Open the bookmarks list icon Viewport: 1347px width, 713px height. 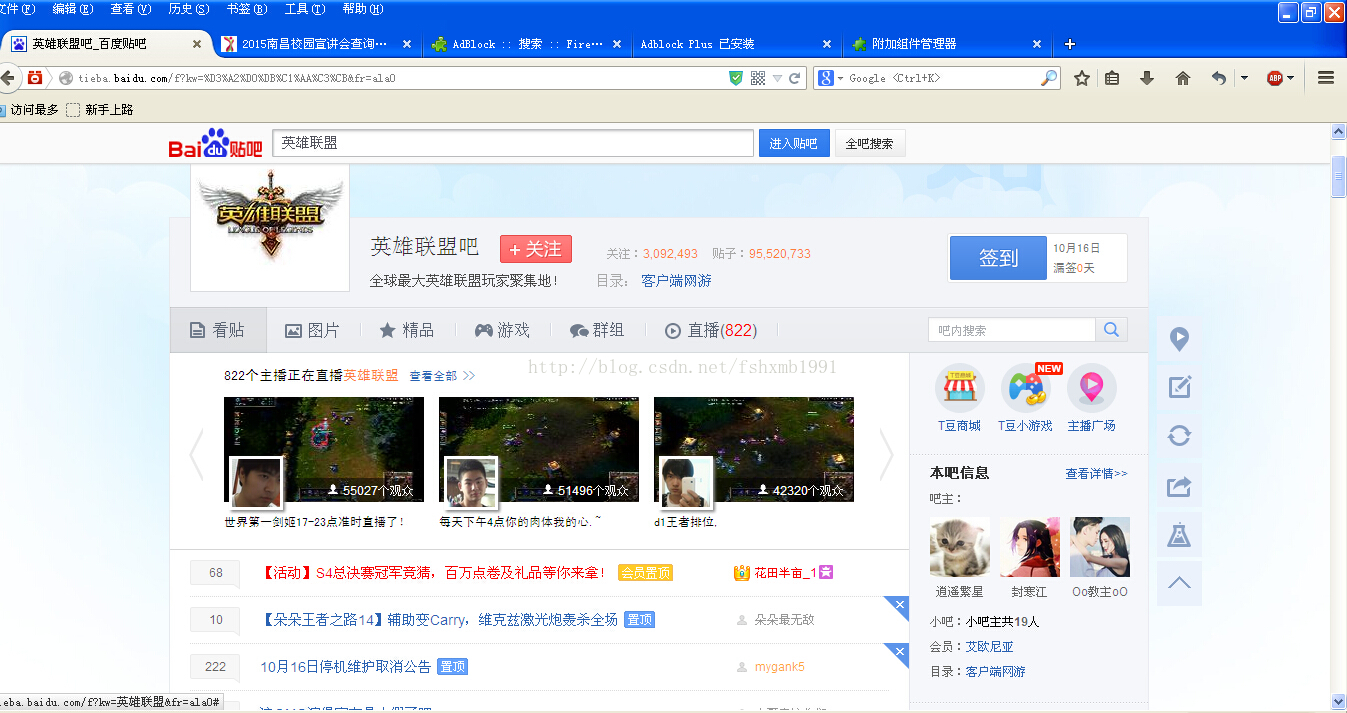1112,78
